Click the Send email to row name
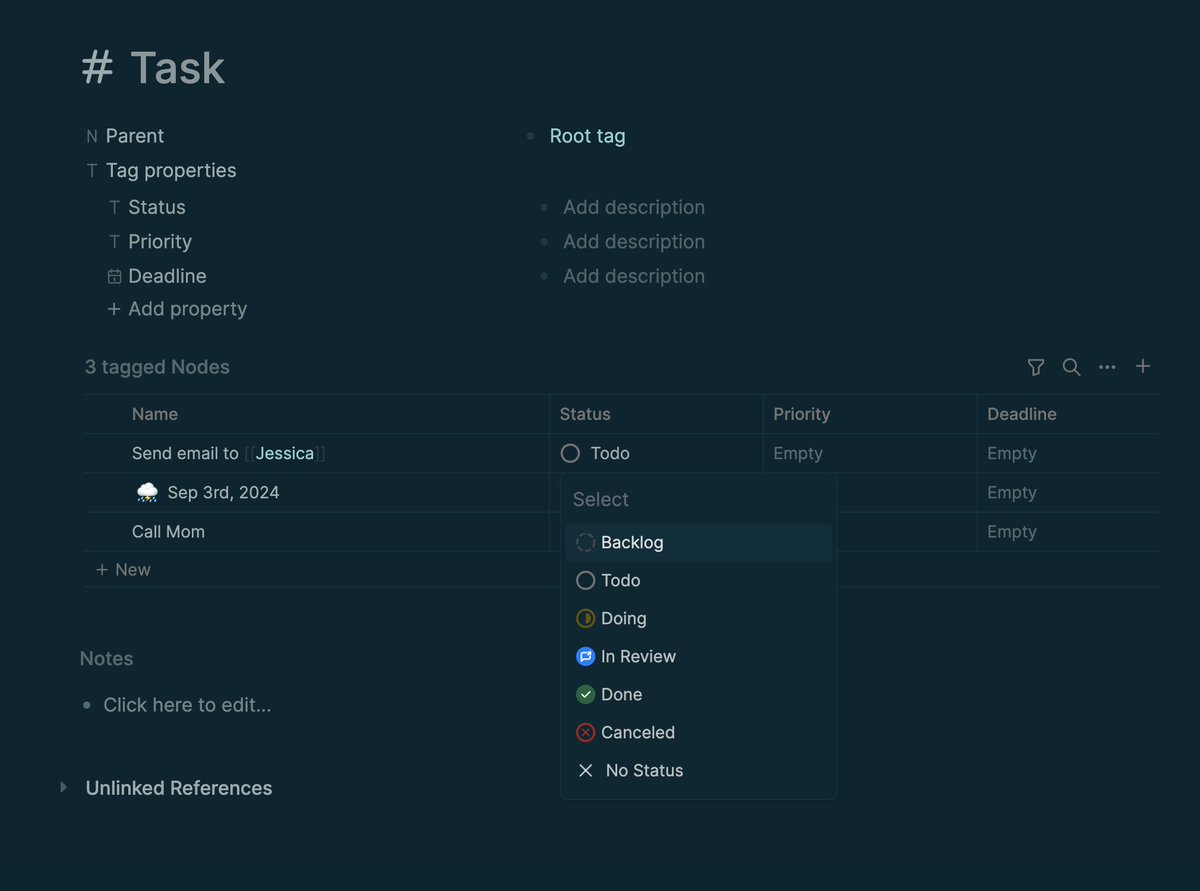Viewport: 1200px width, 891px height. [185, 453]
